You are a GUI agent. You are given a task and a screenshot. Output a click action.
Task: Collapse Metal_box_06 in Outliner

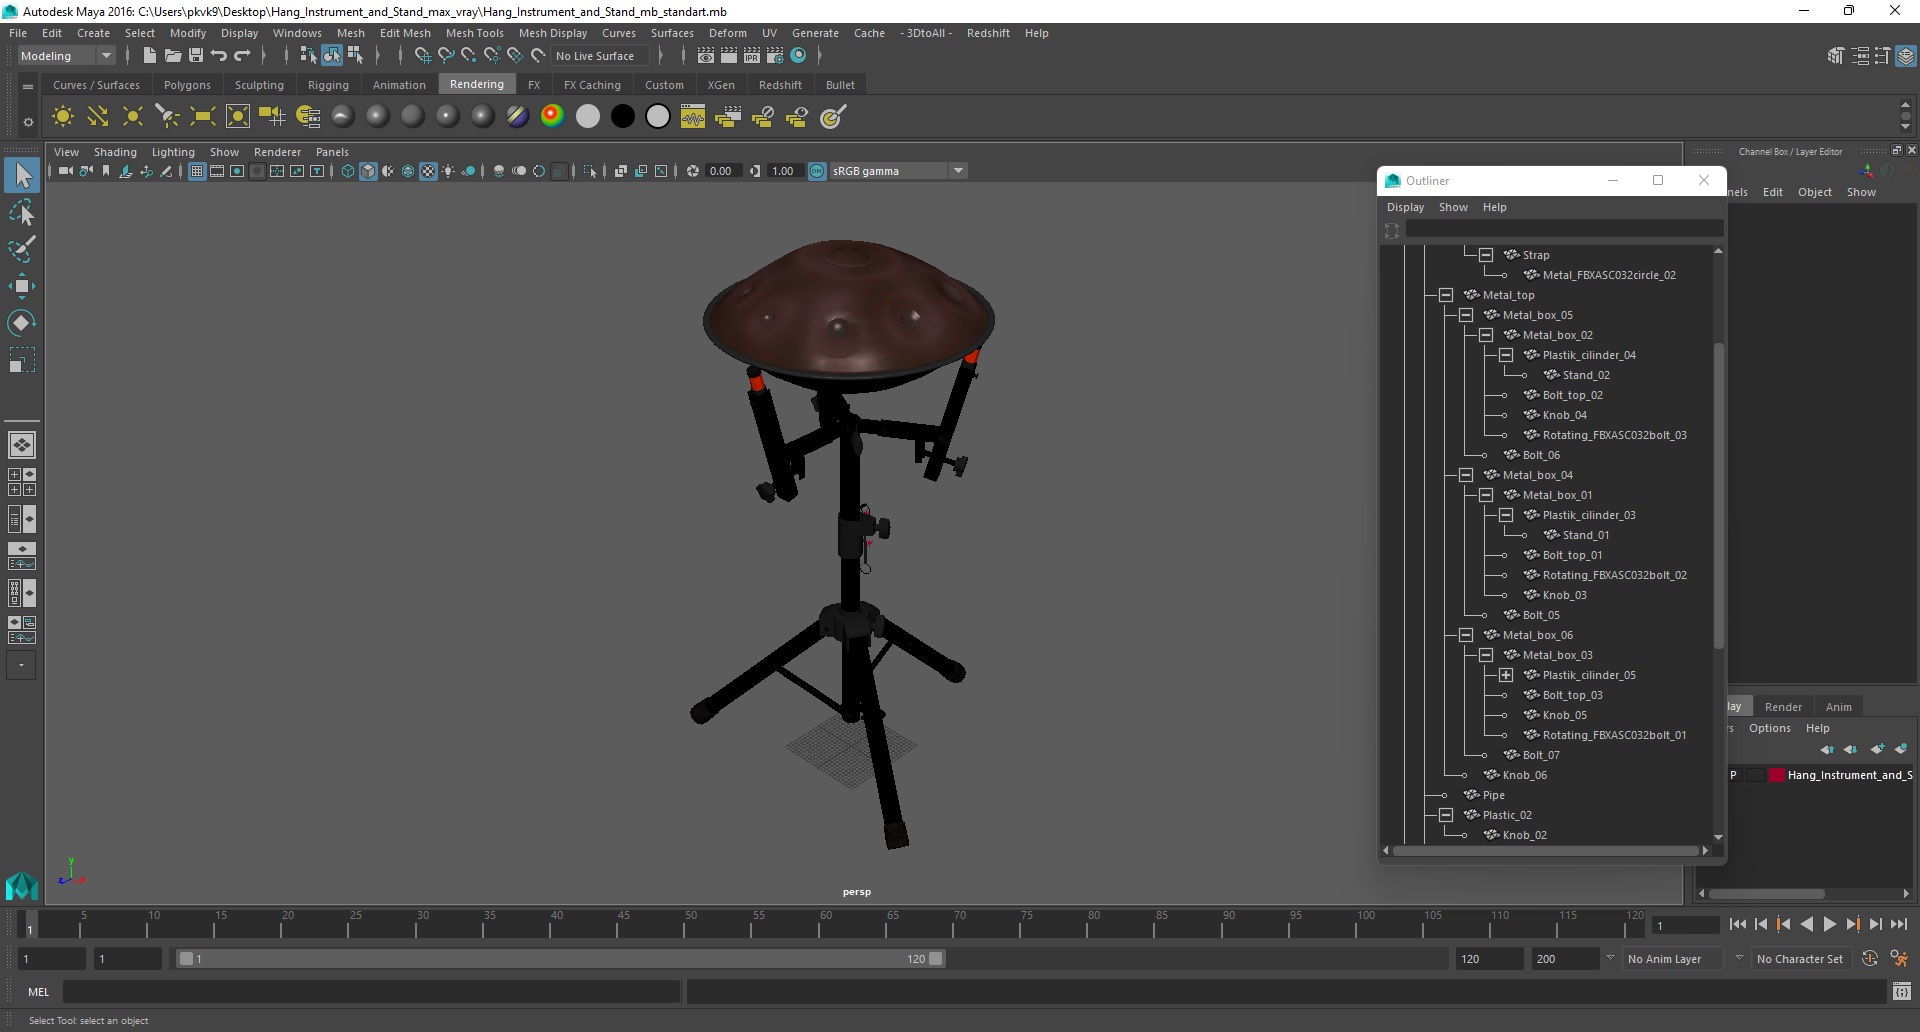click(1466, 635)
